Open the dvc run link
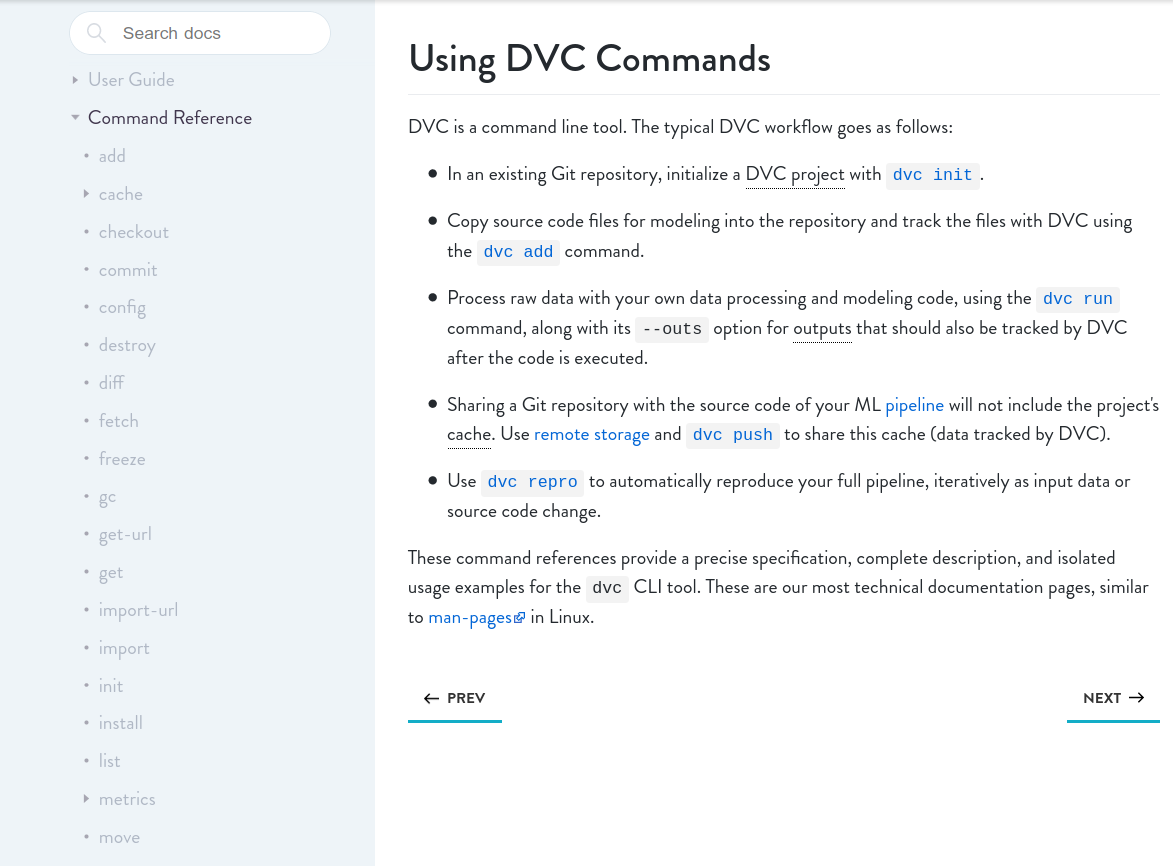The width and height of the screenshot is (1173, 866). point(1077,299)
